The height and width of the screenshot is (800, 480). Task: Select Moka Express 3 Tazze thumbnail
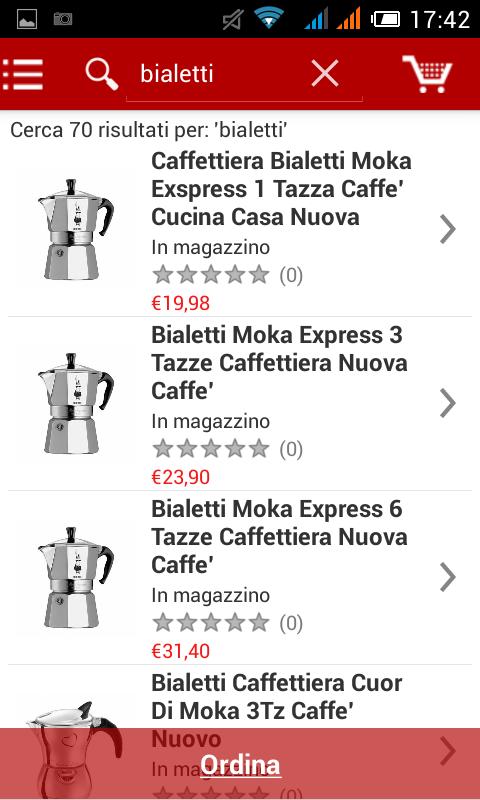(x=75, y=403)
